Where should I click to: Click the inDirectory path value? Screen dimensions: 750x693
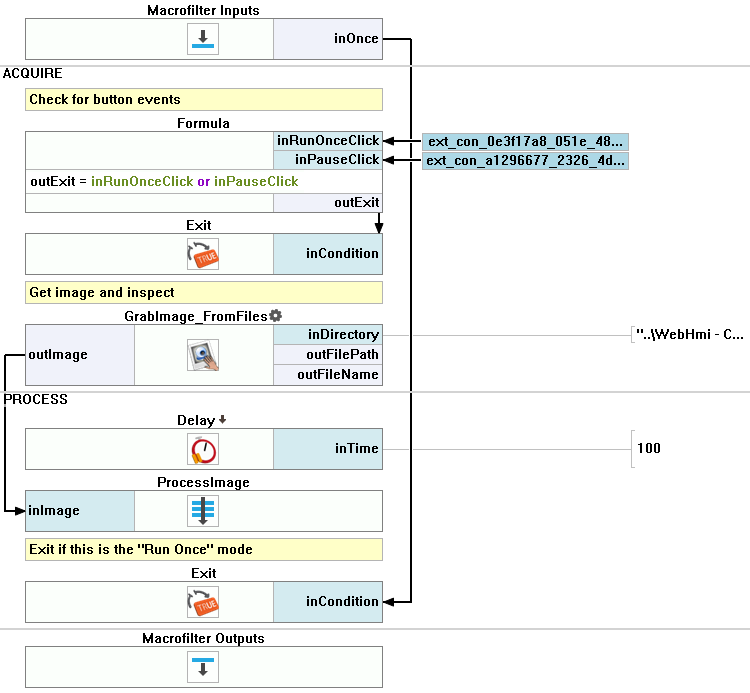click(689, 335)
